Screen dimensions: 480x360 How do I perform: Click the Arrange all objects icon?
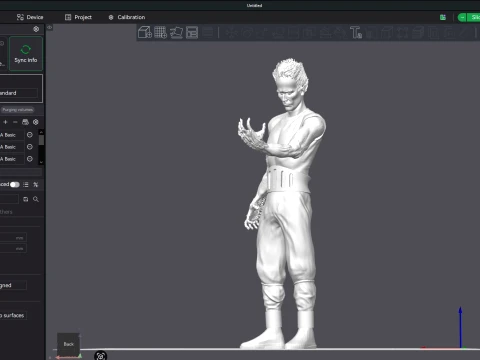coord(192,33)
